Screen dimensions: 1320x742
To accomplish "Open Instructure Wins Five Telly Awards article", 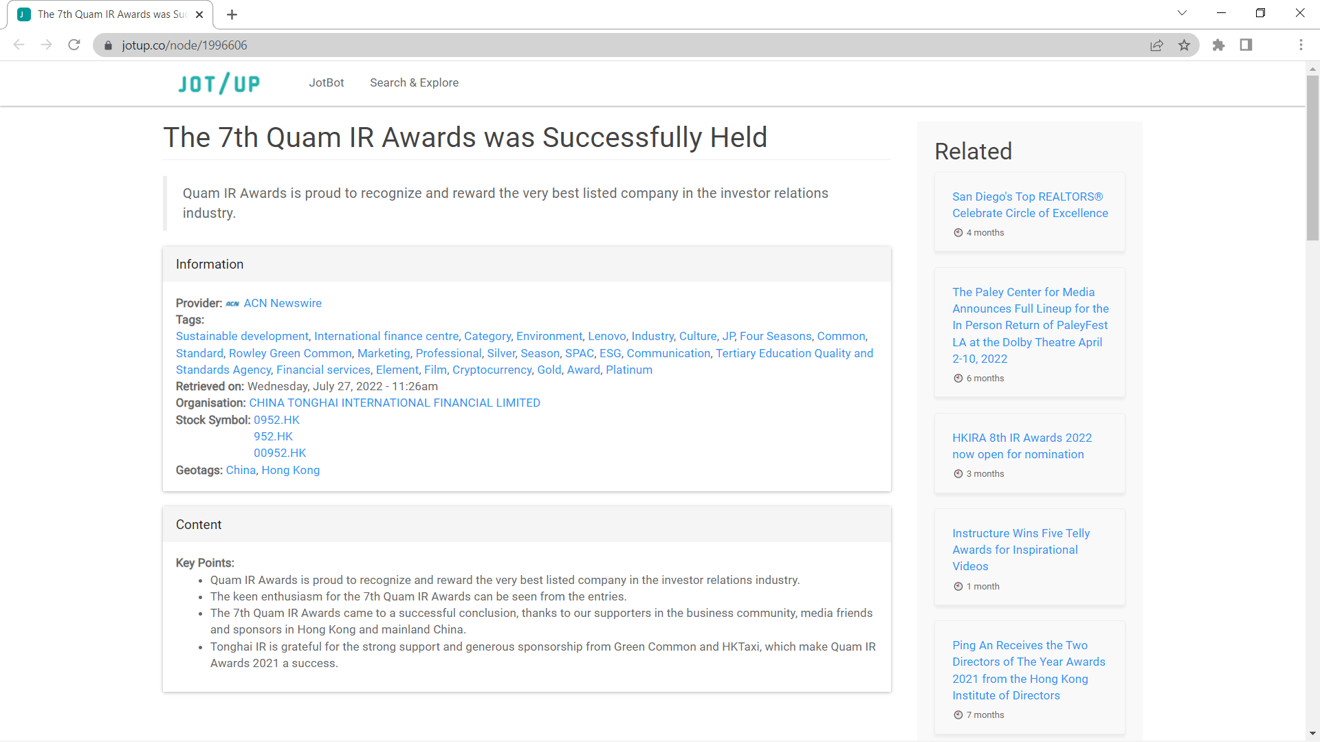I will (1021, 550).
